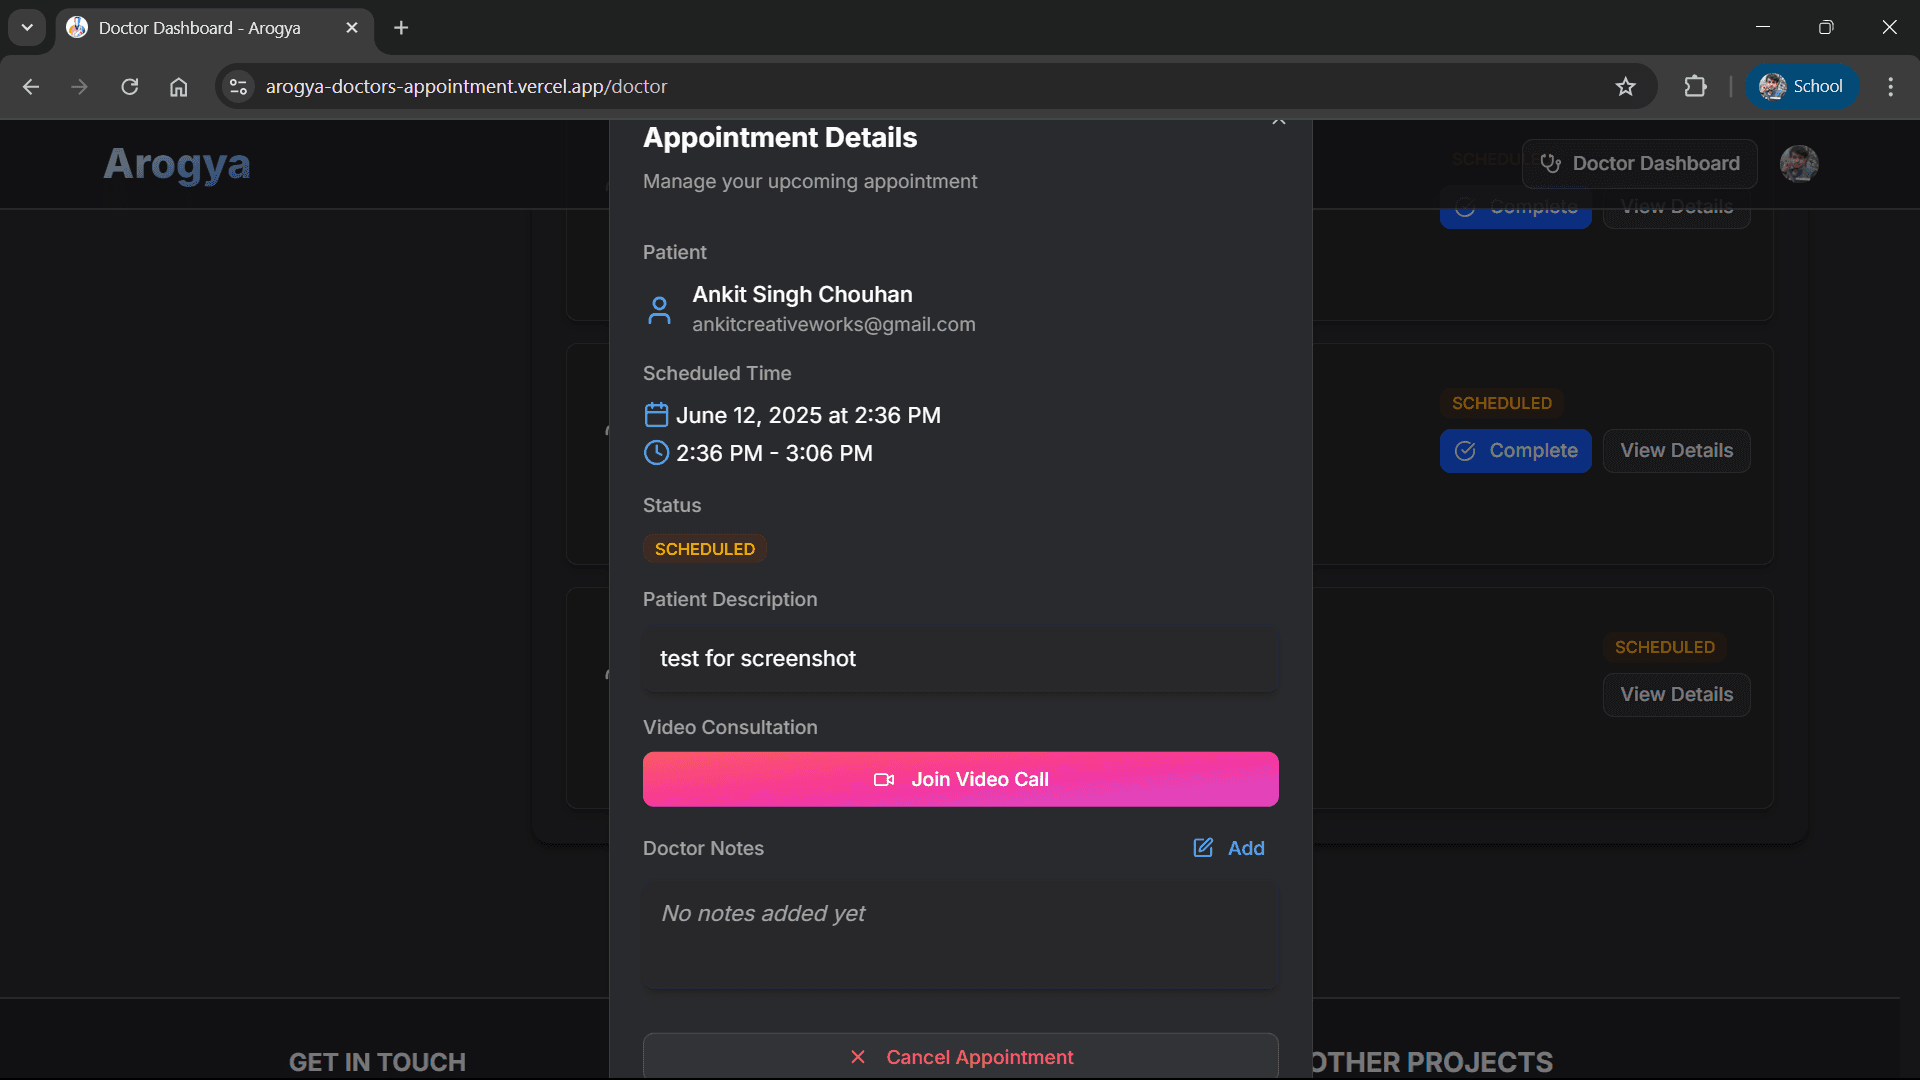Open the browser home page
Image resolution: width=1920 pixels, height=1080 pixels.
pyautogui.click(x=178, y=87)
